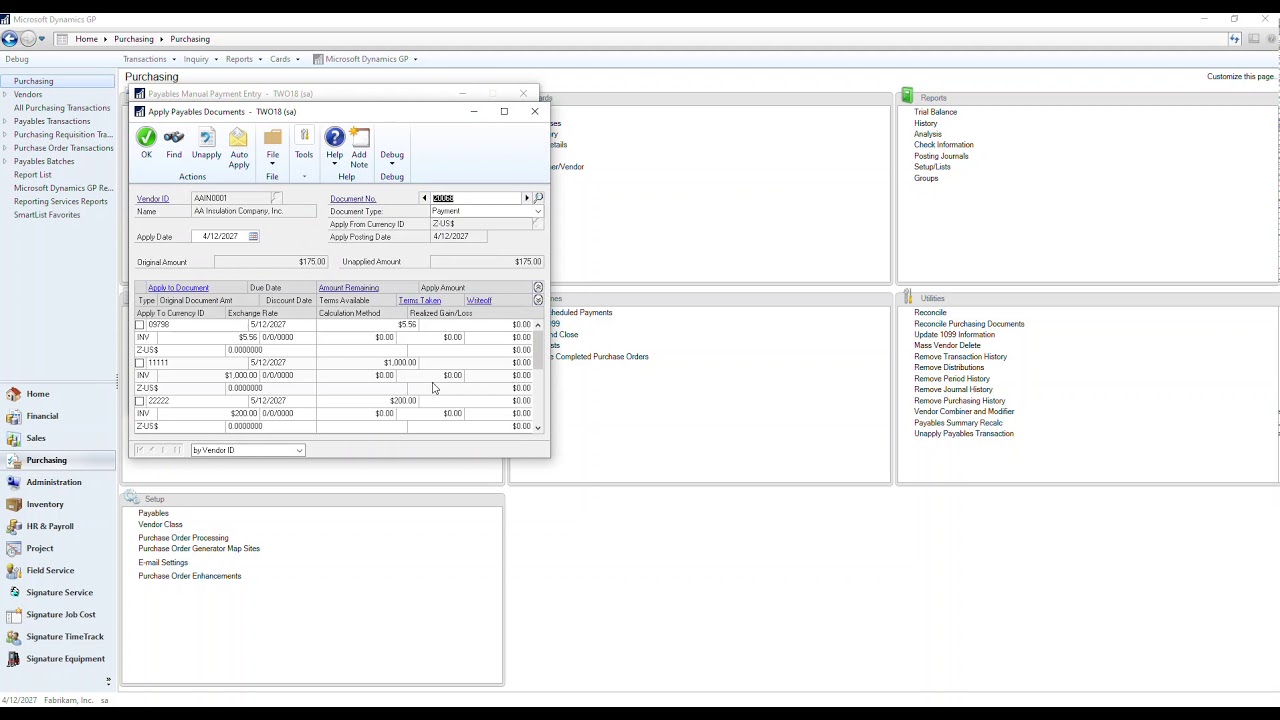Go to previous document number arrow
Screen dimensions: 1280x720
click(424, 198)
